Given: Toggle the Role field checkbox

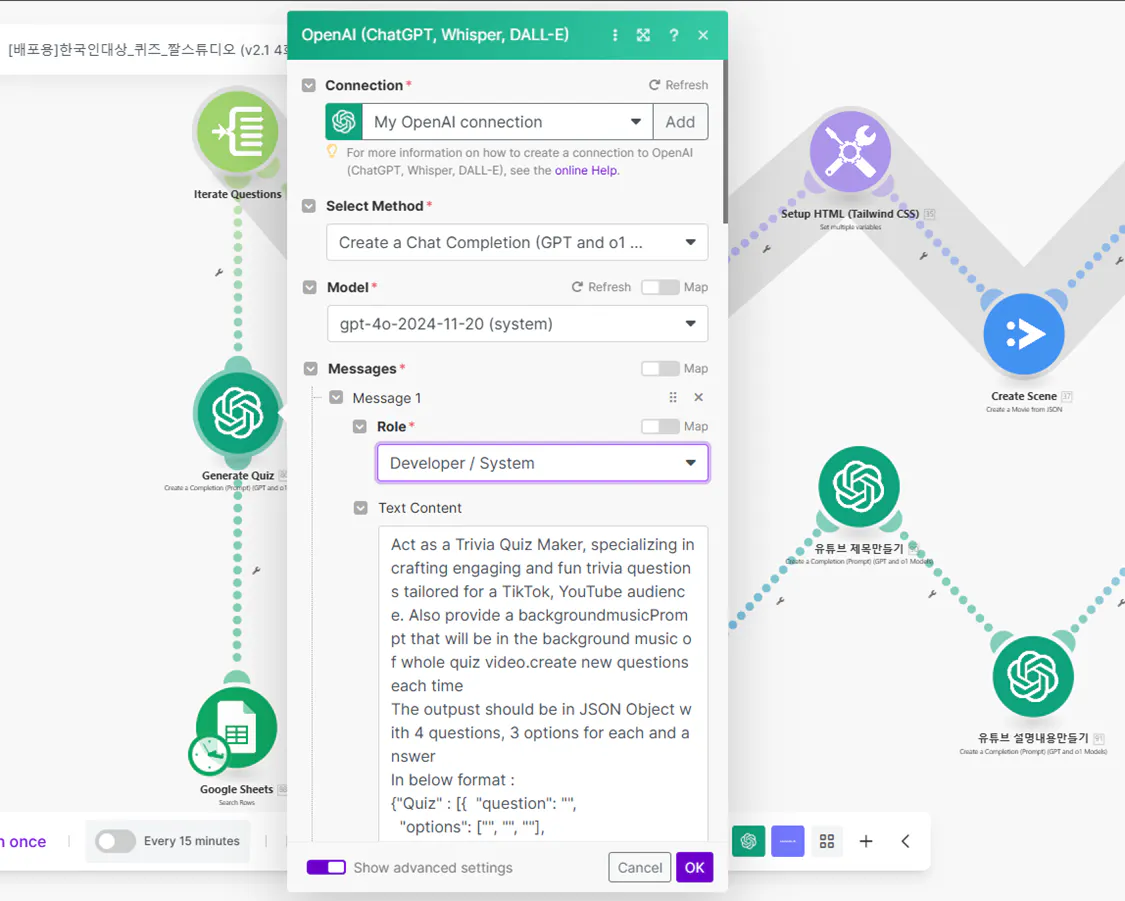Looking at the screenshot, I should tap(359, 427).
